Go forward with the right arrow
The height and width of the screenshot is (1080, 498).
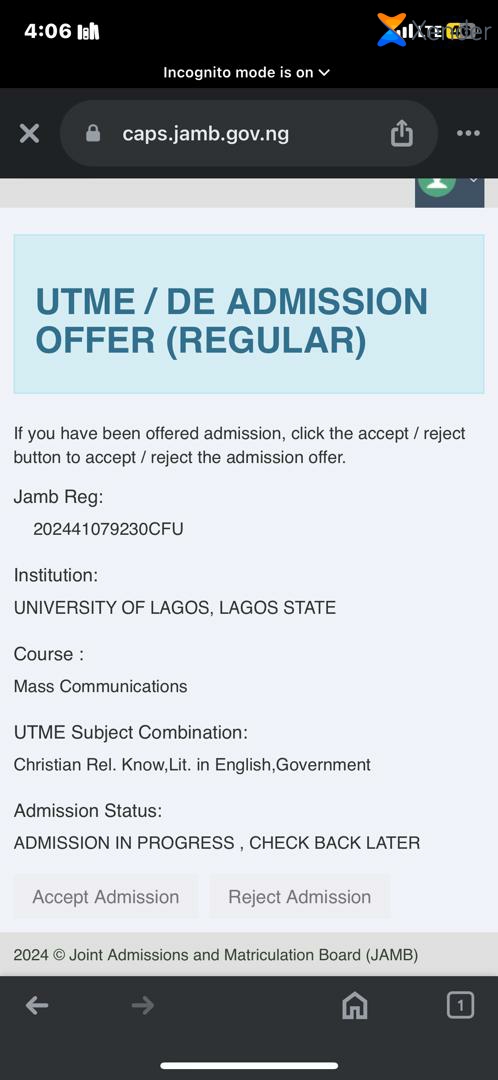[143, 1006]
